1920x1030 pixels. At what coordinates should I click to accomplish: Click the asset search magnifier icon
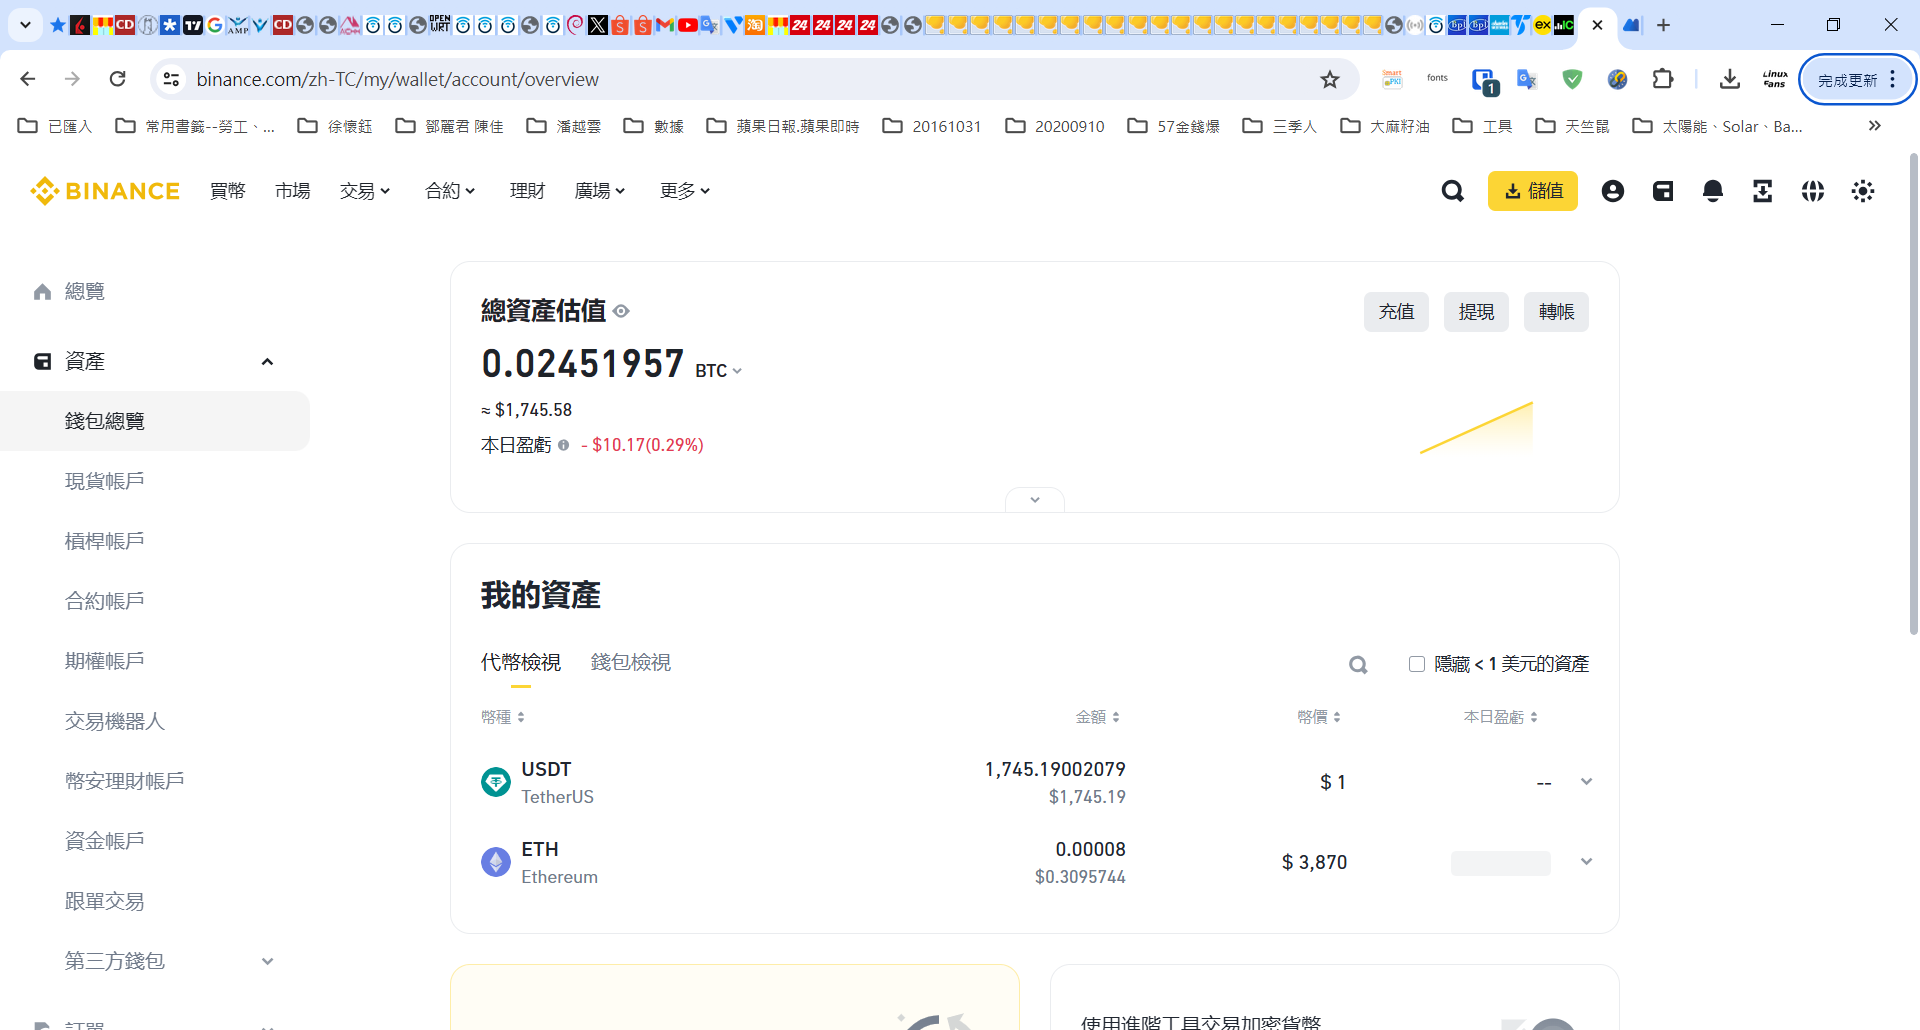point(1358,664)
